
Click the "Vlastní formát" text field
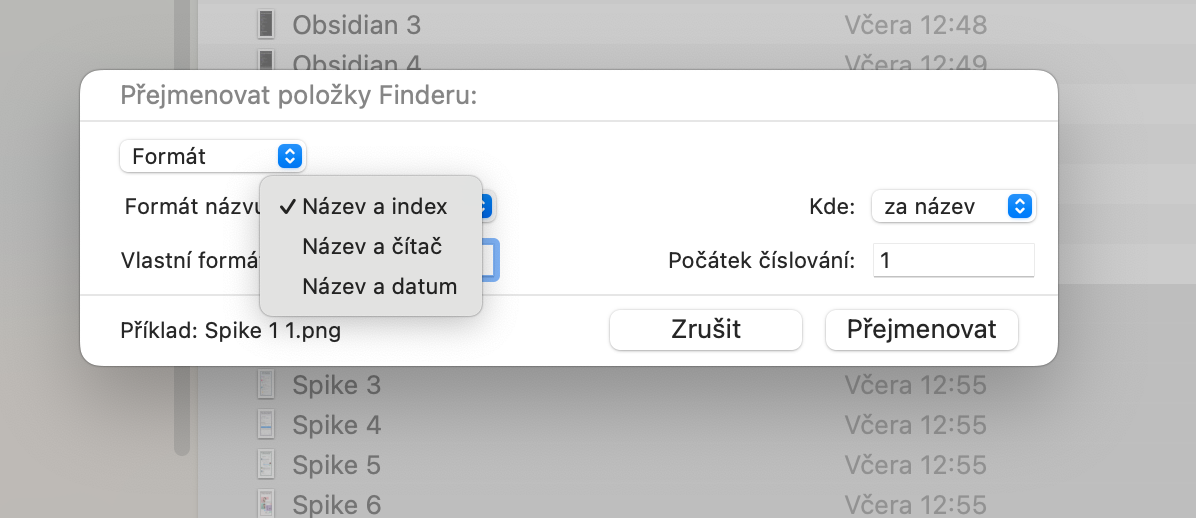[x=489, y=261]
